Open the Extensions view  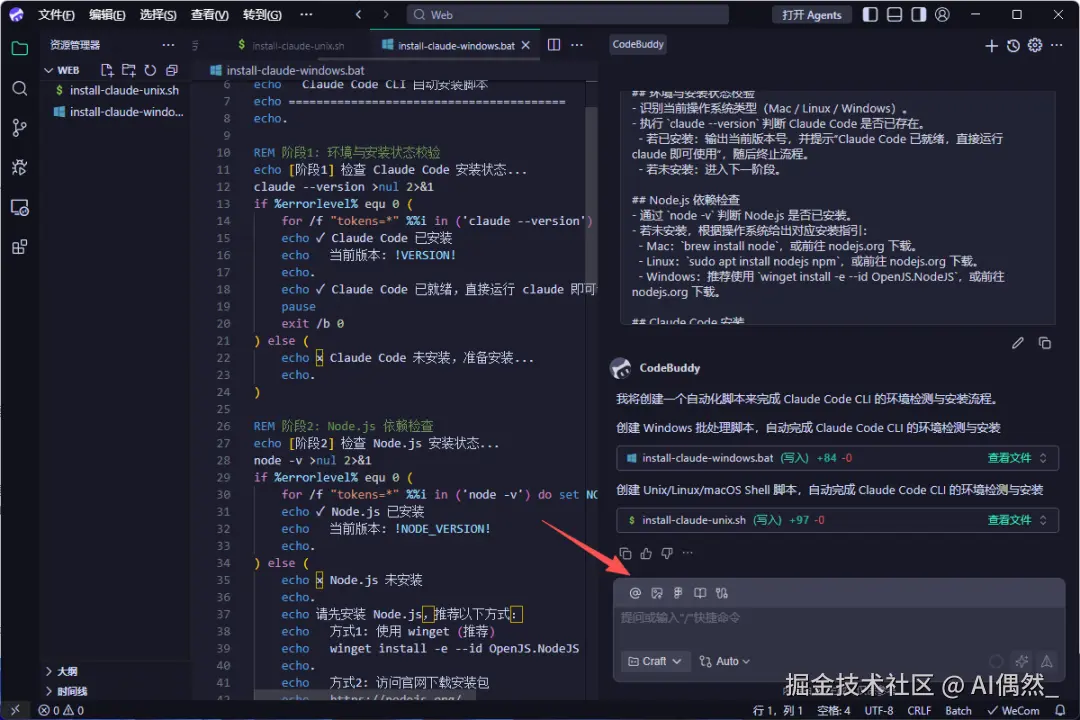20,247
